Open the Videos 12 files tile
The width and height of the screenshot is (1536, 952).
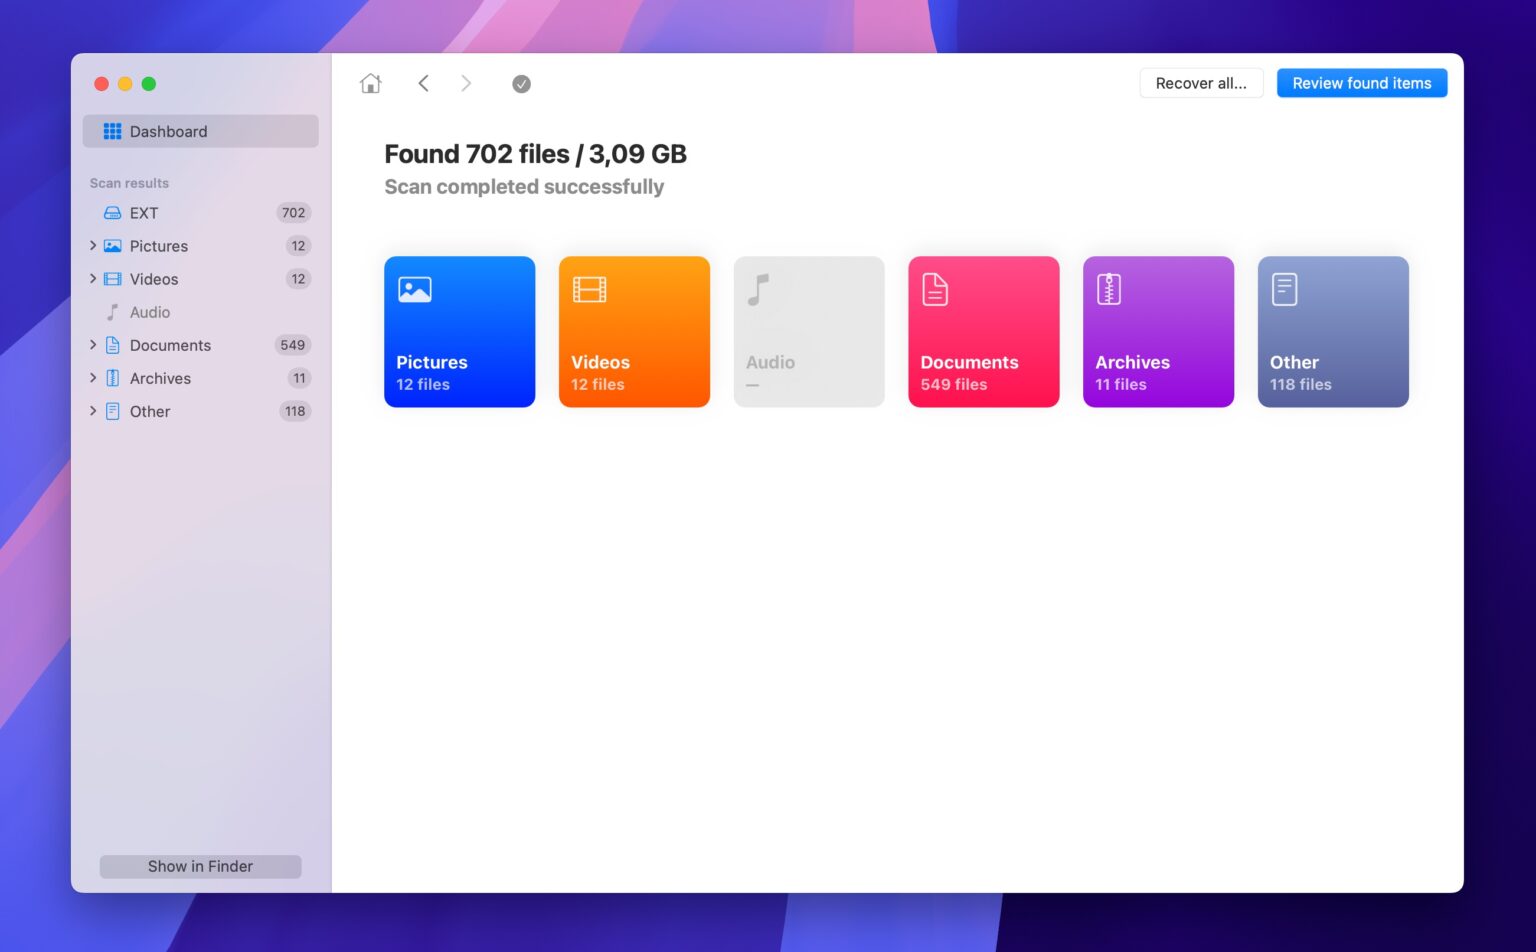pyautogui.click(x=634, y=332)
